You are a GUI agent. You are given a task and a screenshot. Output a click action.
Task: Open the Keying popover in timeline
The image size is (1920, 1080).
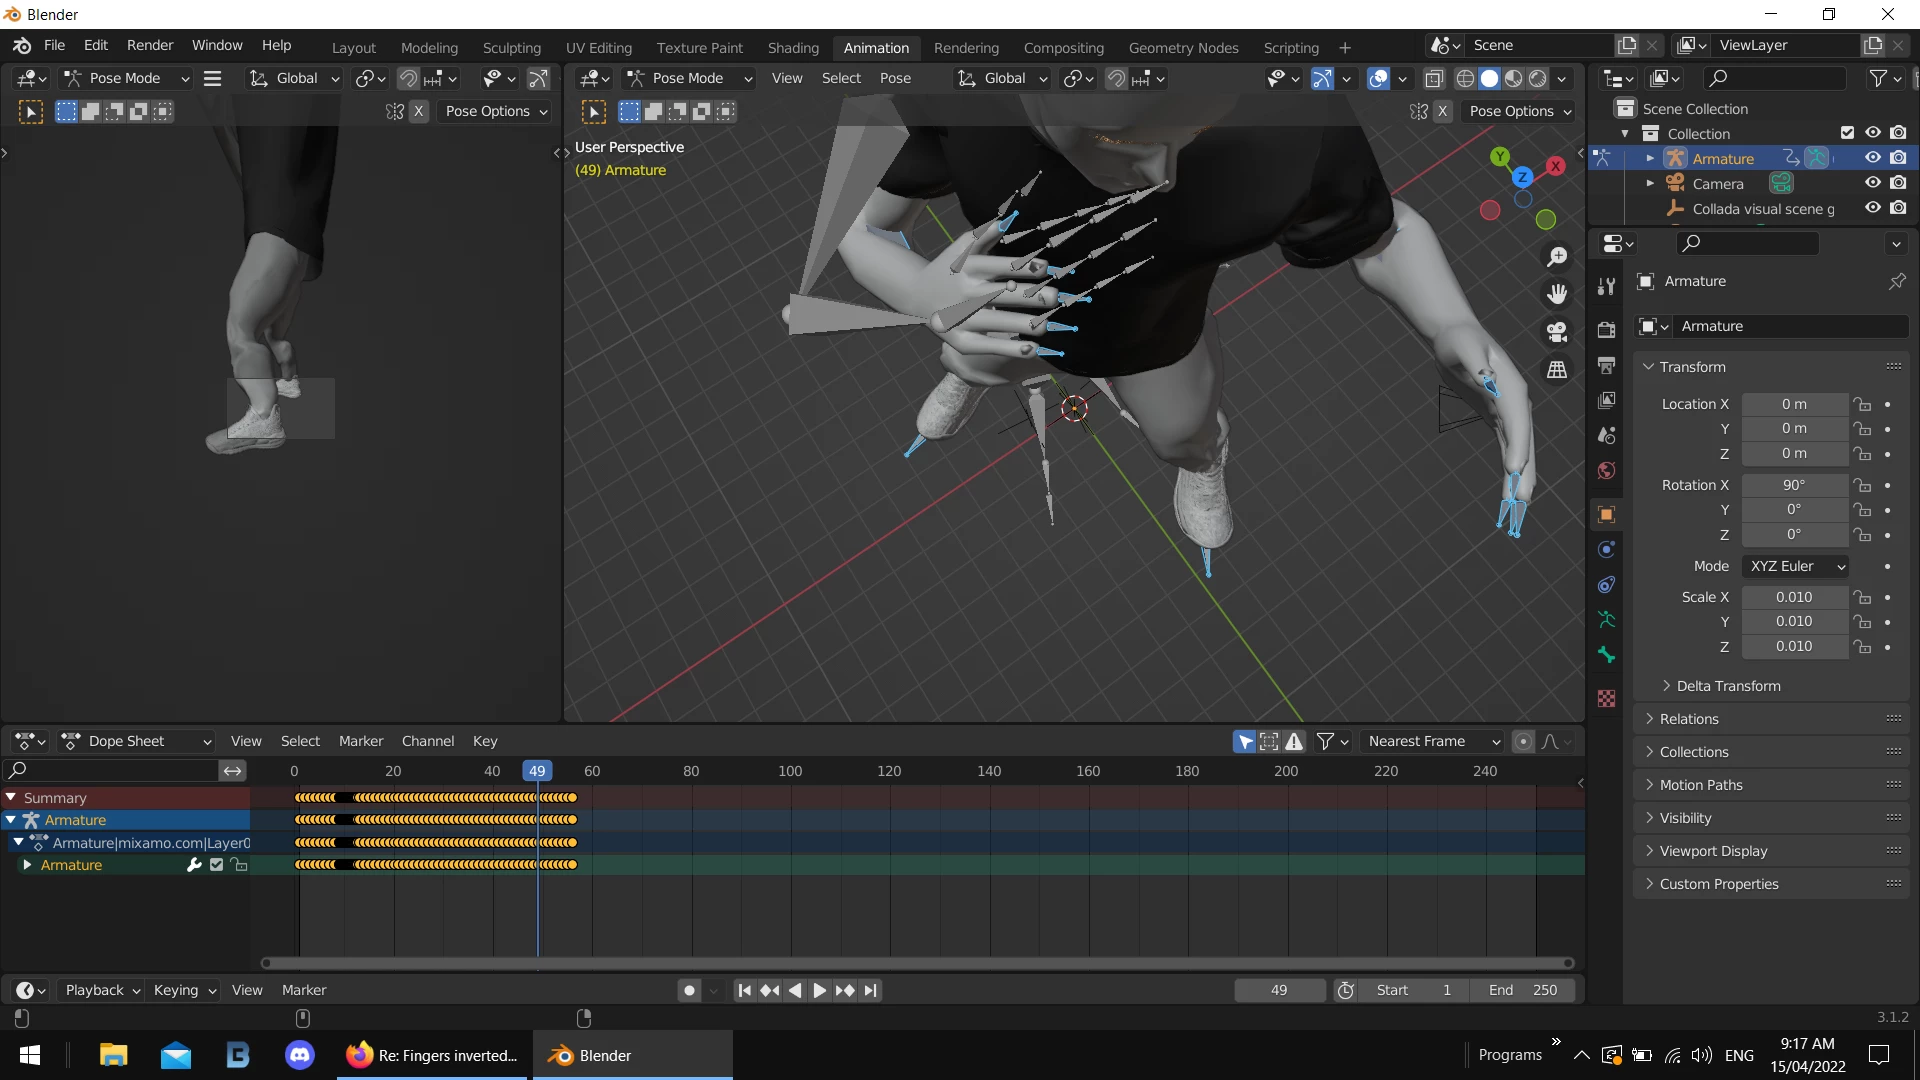coord(184,990)
